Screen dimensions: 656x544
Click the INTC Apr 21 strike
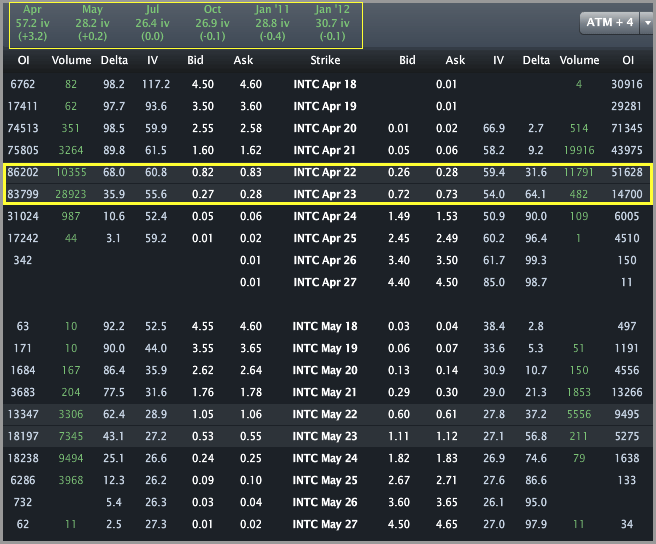point(325,150)
